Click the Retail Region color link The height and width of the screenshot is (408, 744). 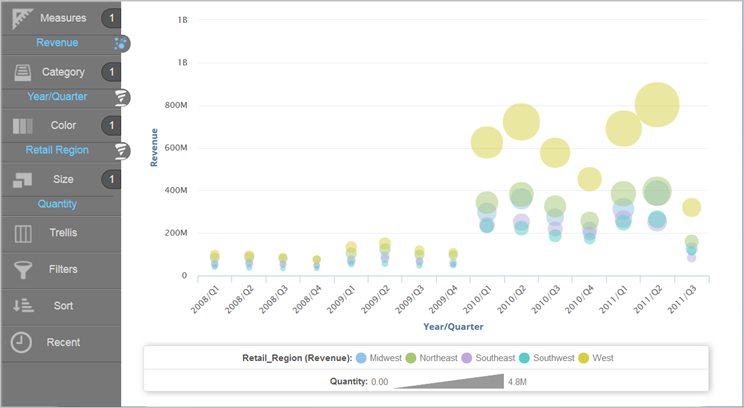57,151
